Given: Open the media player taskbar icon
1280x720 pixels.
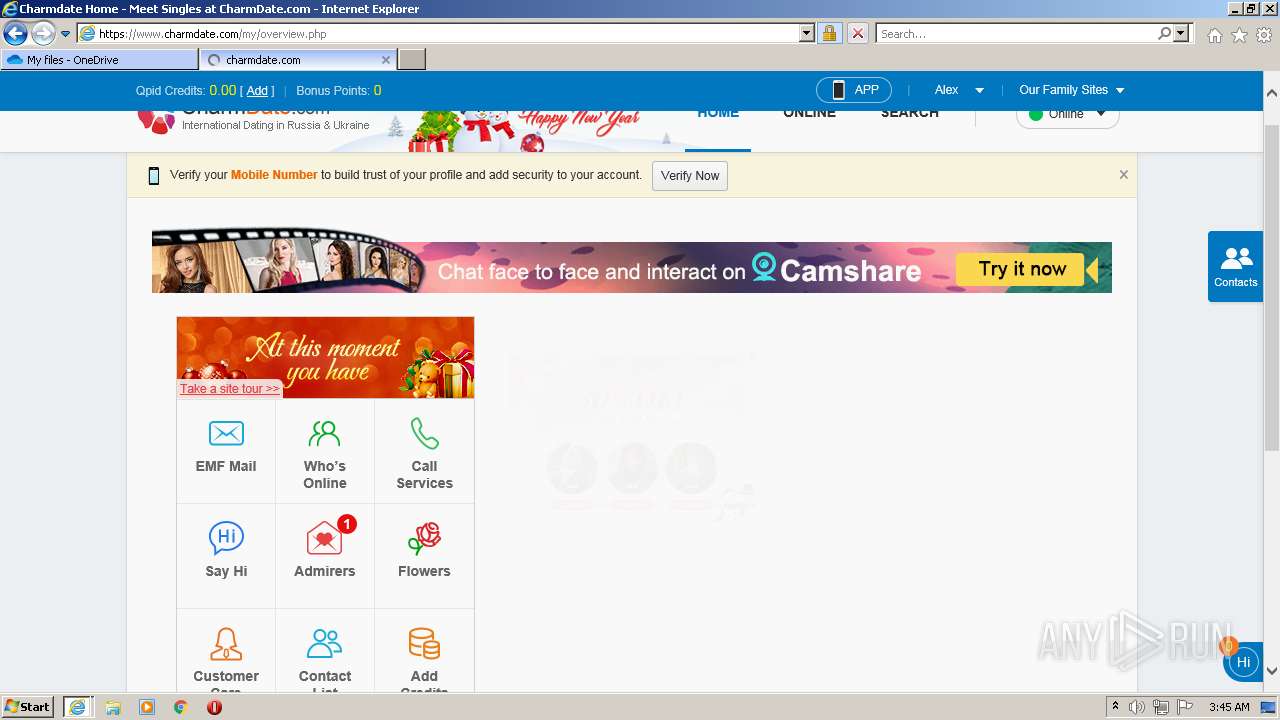Looking at the screenshot, I should 147,707.
